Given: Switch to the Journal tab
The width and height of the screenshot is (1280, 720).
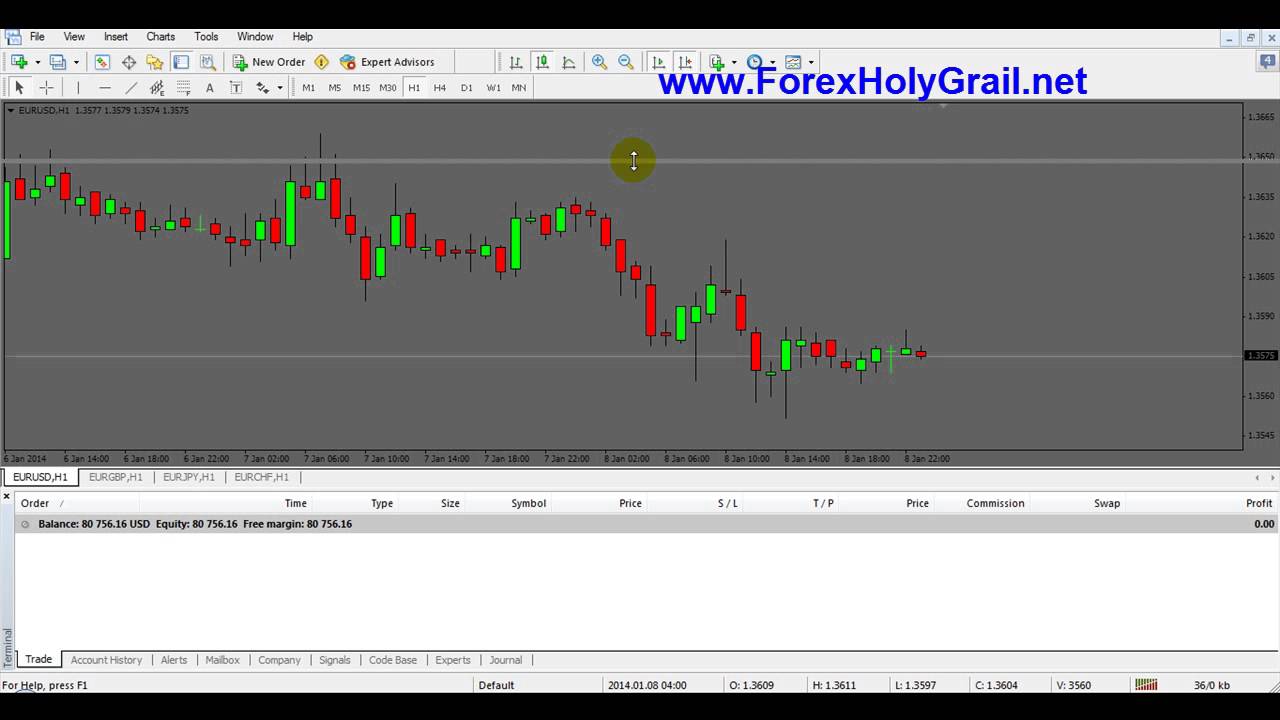Looking at the screenshot, I should click(505, 660).
